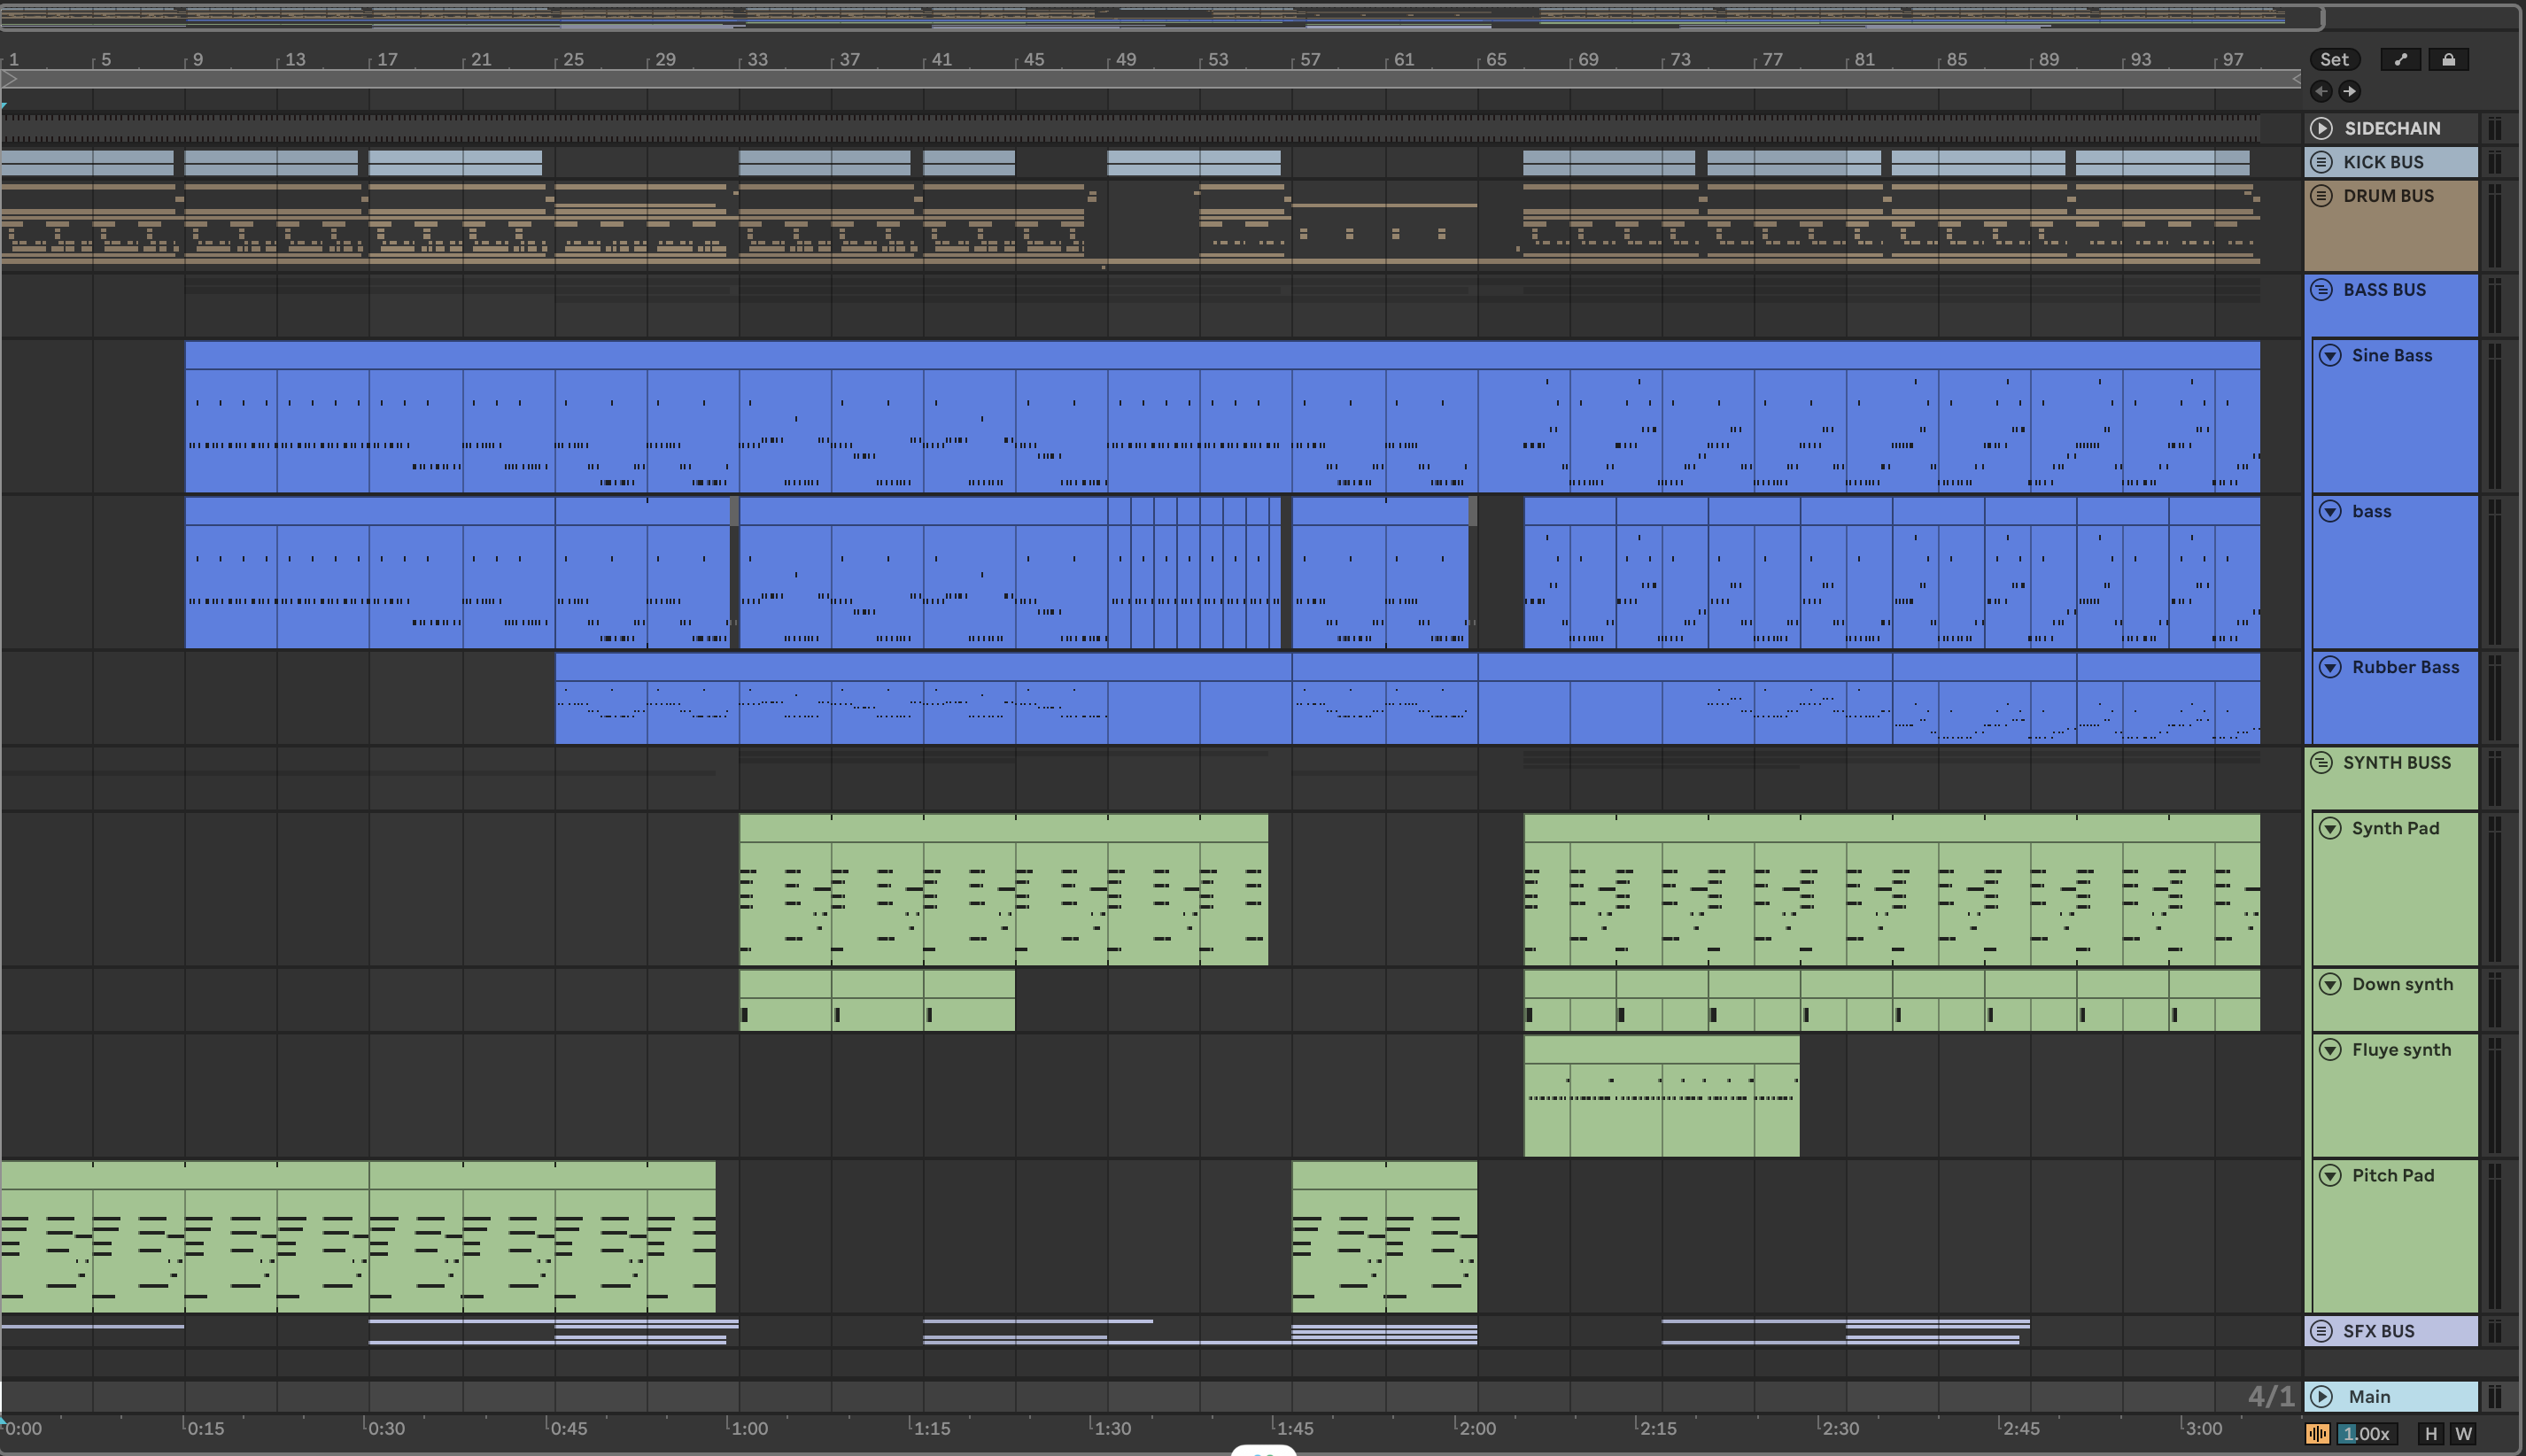This screenshot has width=2526, height=1456.
Task: Select the Pitch Pad track name
Action: (2392, 1175)
